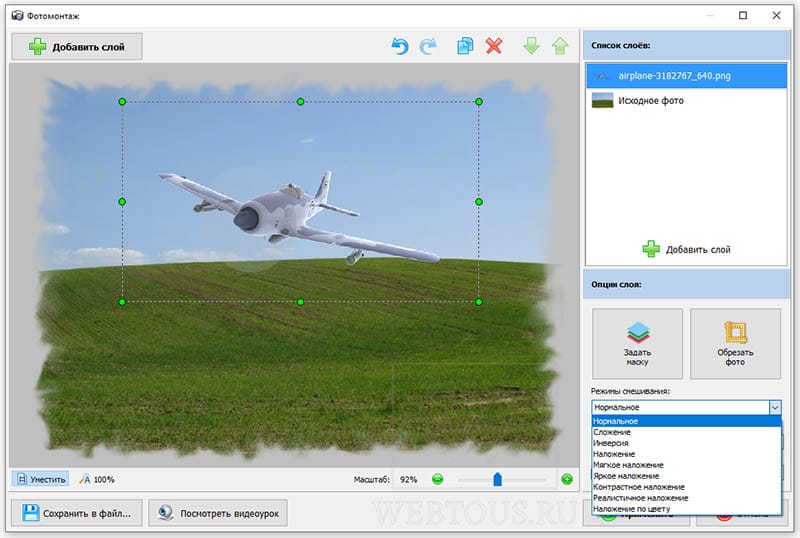The height and width of the screenshot is (538, 800).
Task: Set zoom to 100% actual size
Action: coord(96,479)
